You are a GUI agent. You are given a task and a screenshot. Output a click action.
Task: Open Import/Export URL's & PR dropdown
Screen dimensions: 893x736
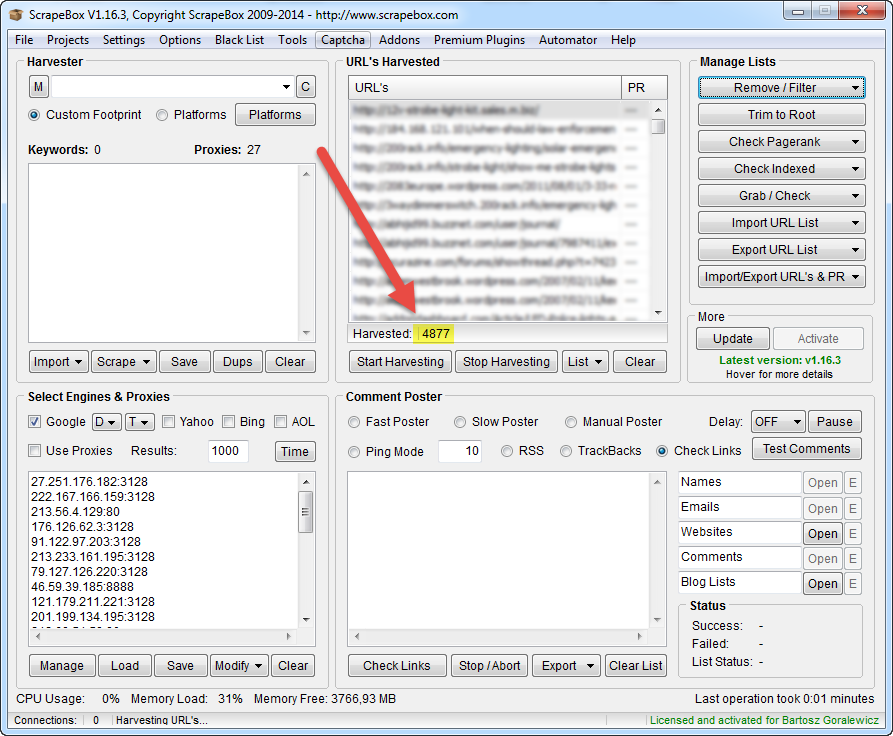[781, 277]
